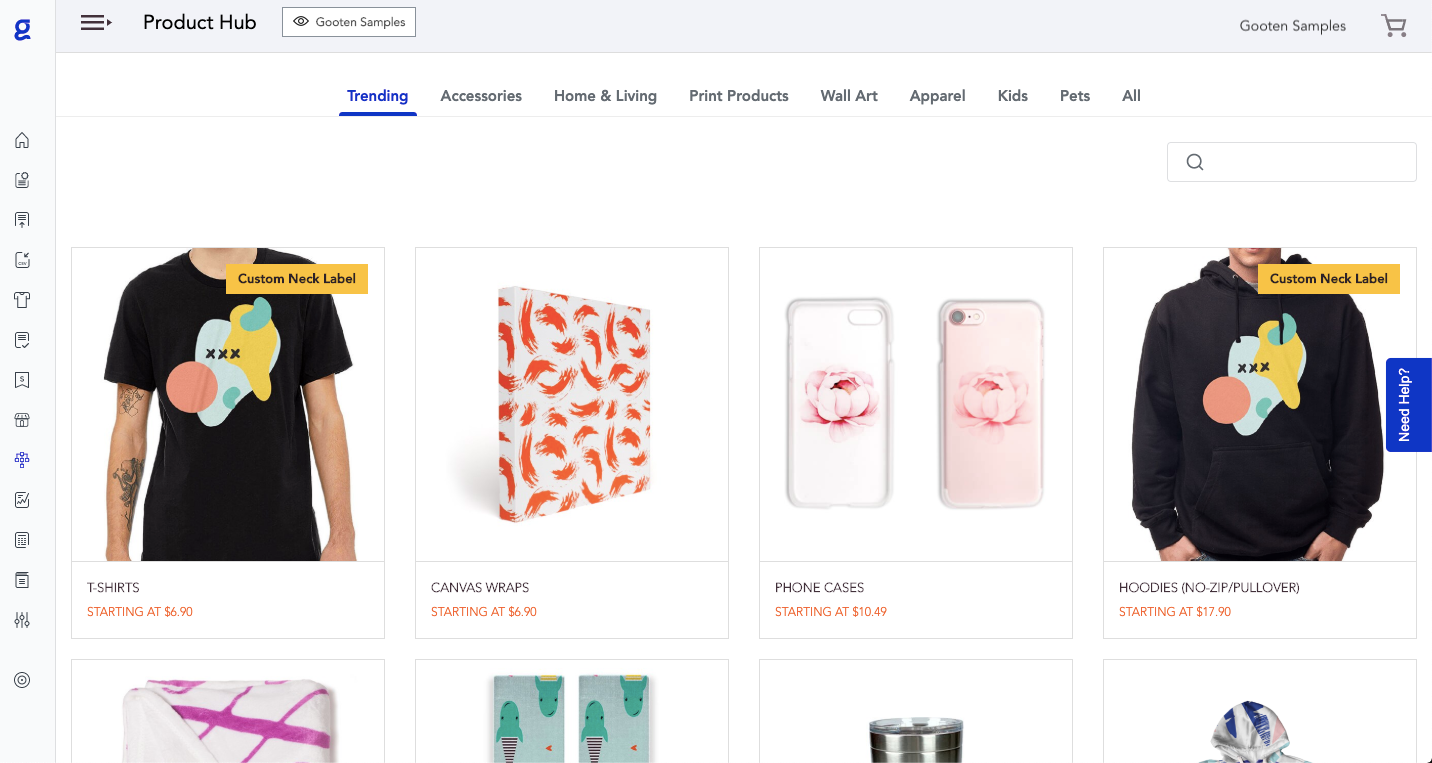Image resolution: width=1432 pixels, height=763 pixels.
Task: Expand the sidebar hamburger menu
Action: point(96,22)
